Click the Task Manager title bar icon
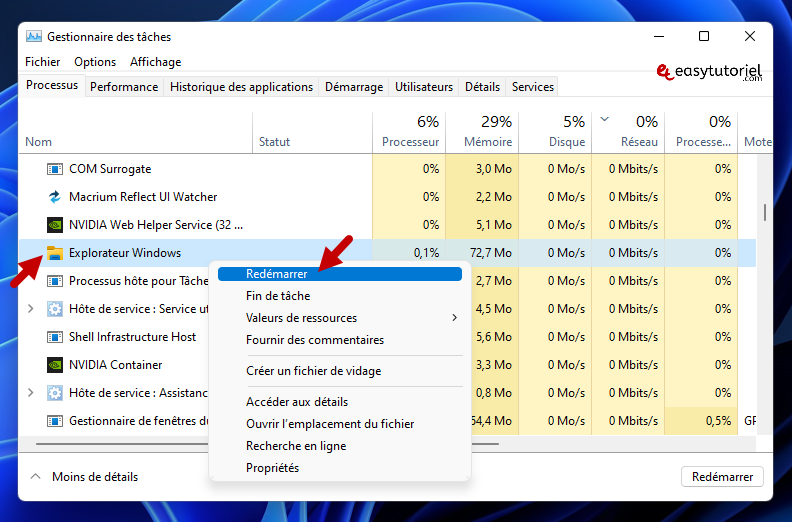The image size is (792, 522). [34, 36]
